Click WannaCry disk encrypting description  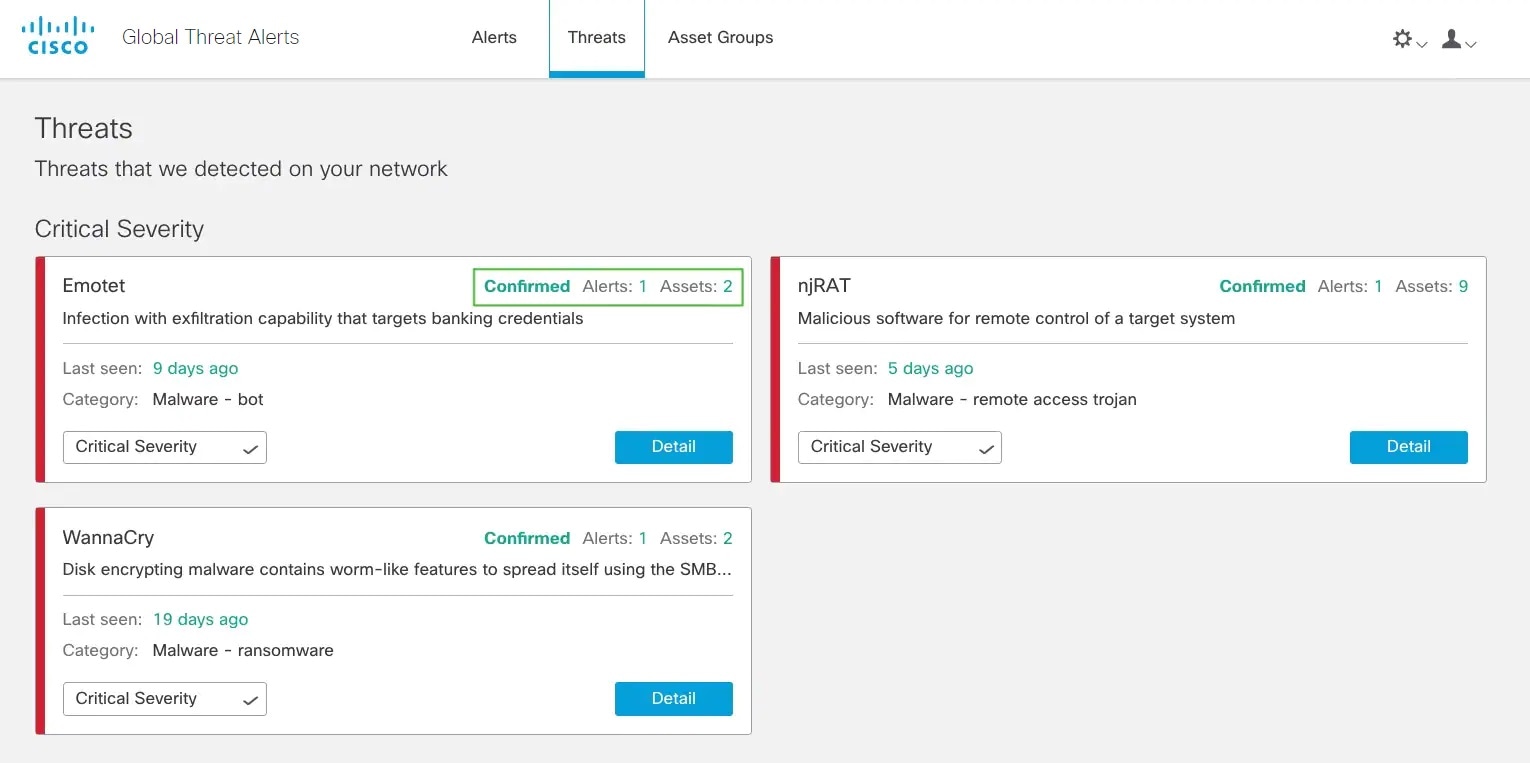coord(397,570)
